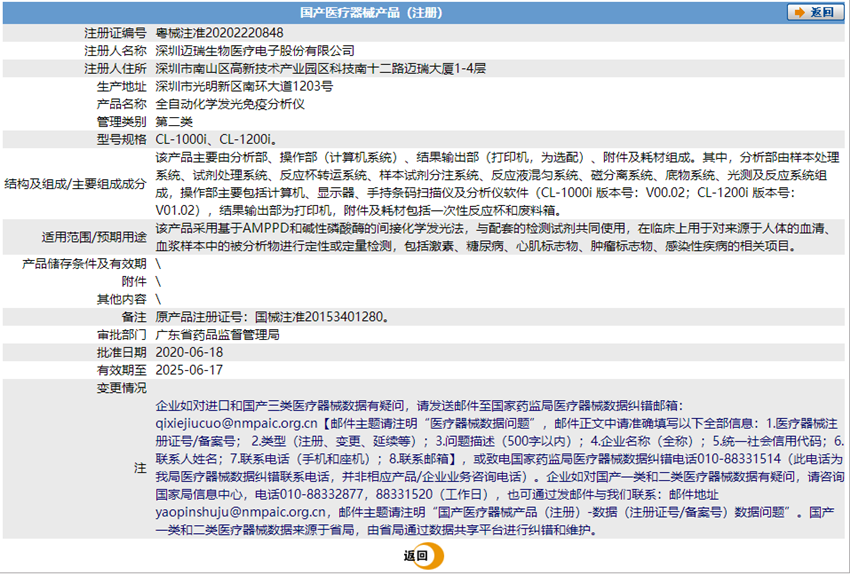This screenshot has height=575, width=850.
Task: Click the 注册人住所 label
Action: coord(115,69)
